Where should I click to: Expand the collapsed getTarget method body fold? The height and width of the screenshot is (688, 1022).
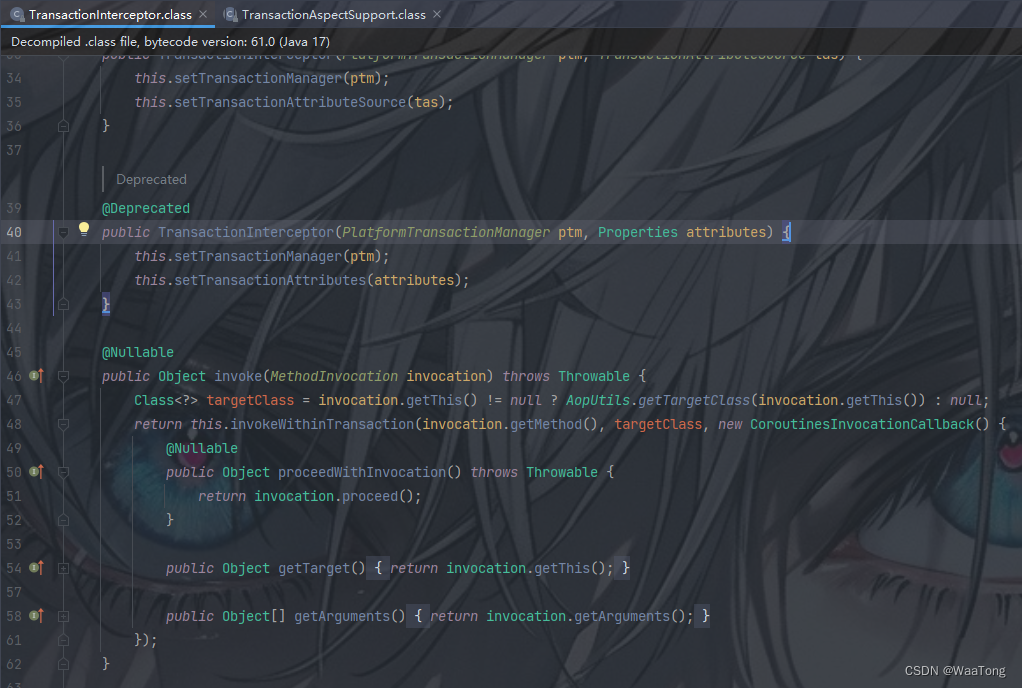tap(62, 567)
